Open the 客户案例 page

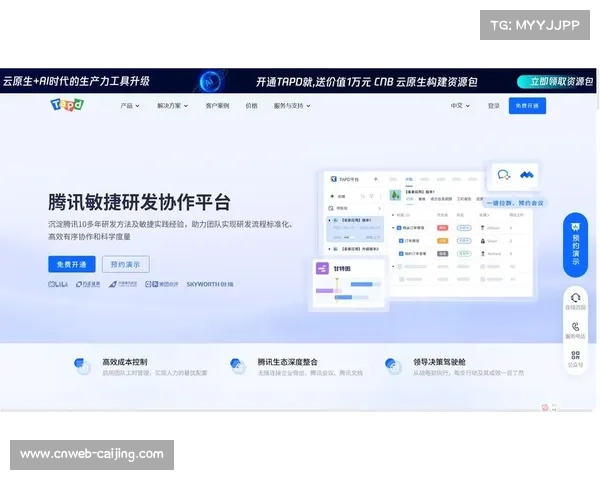[217, 106]
